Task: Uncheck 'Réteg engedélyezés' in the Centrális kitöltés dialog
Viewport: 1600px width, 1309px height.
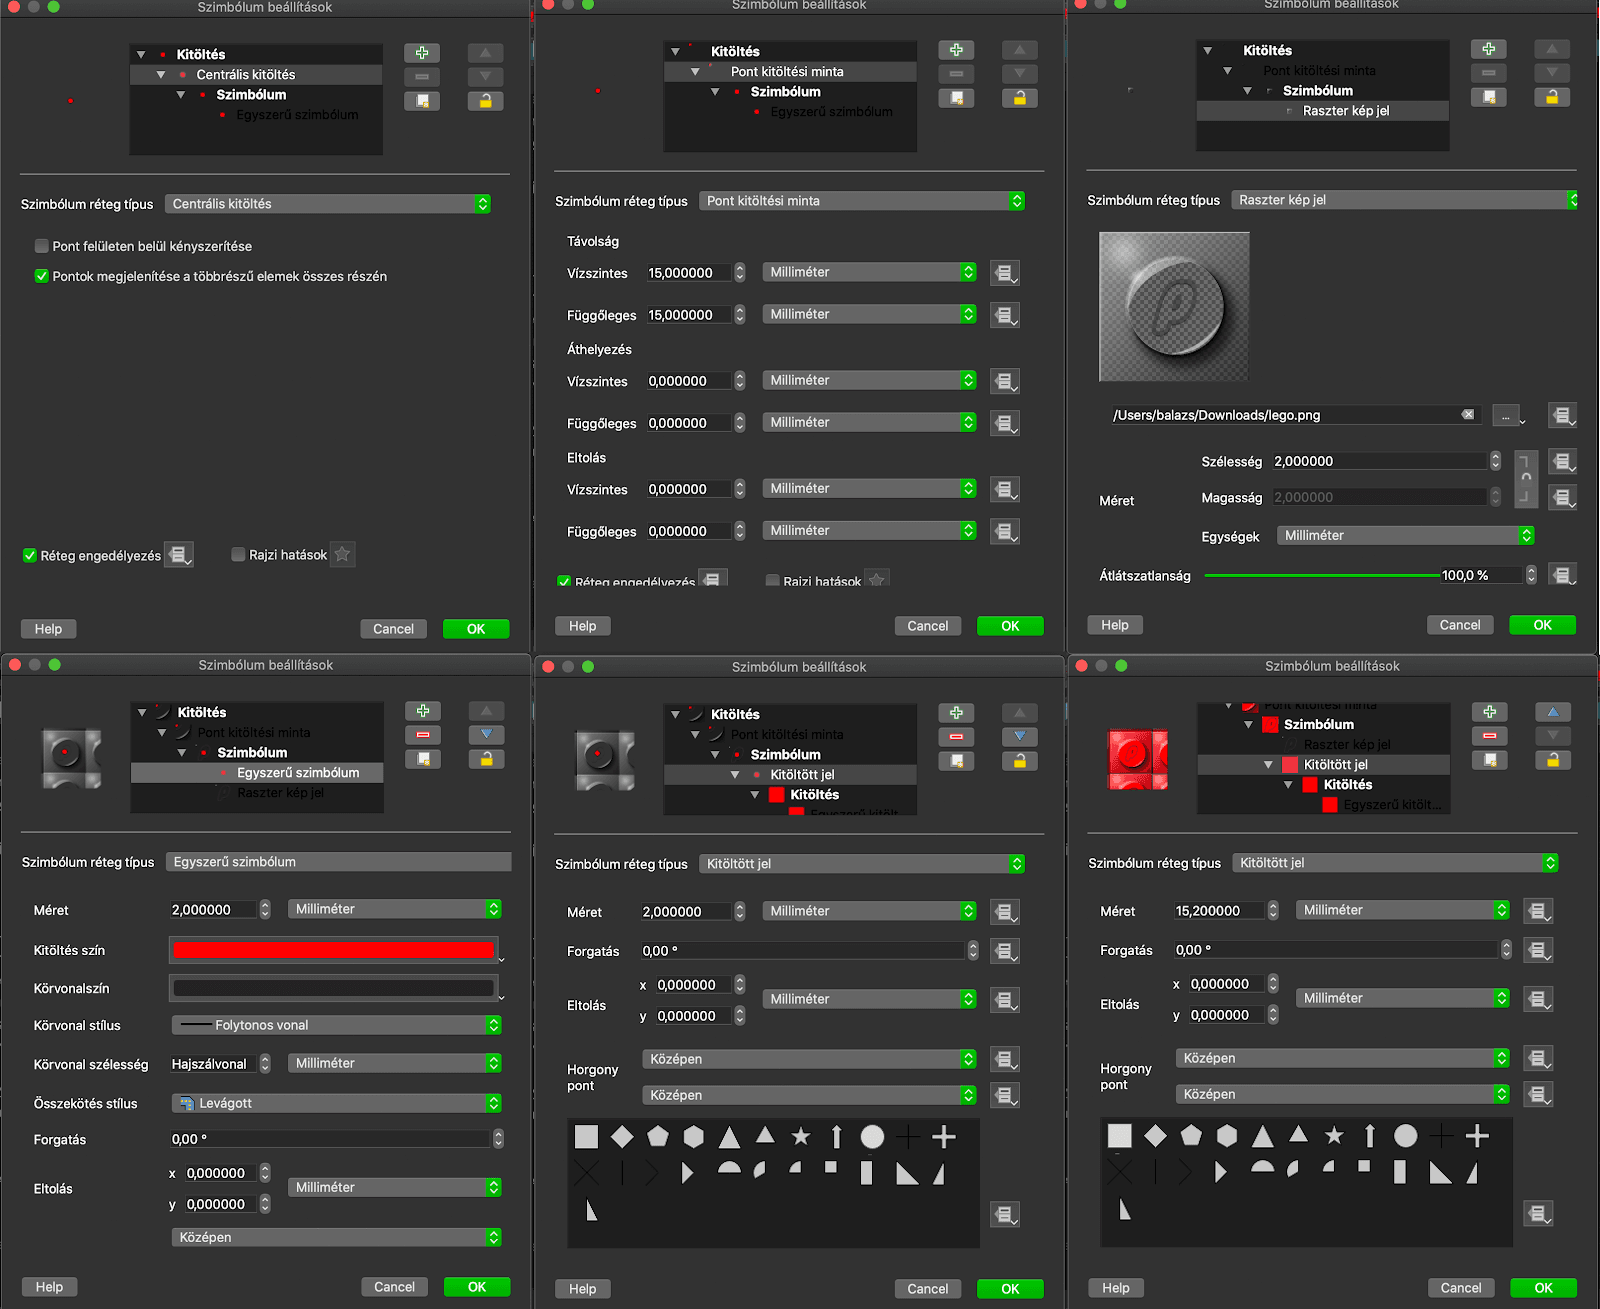Action: click(x=30, y=555)
